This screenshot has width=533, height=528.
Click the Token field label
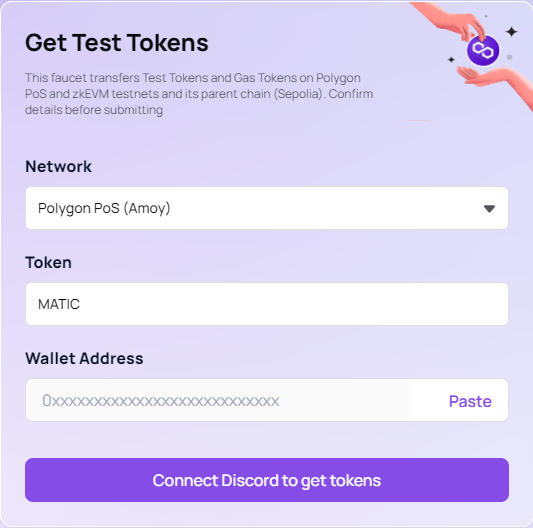click(48, 262)
